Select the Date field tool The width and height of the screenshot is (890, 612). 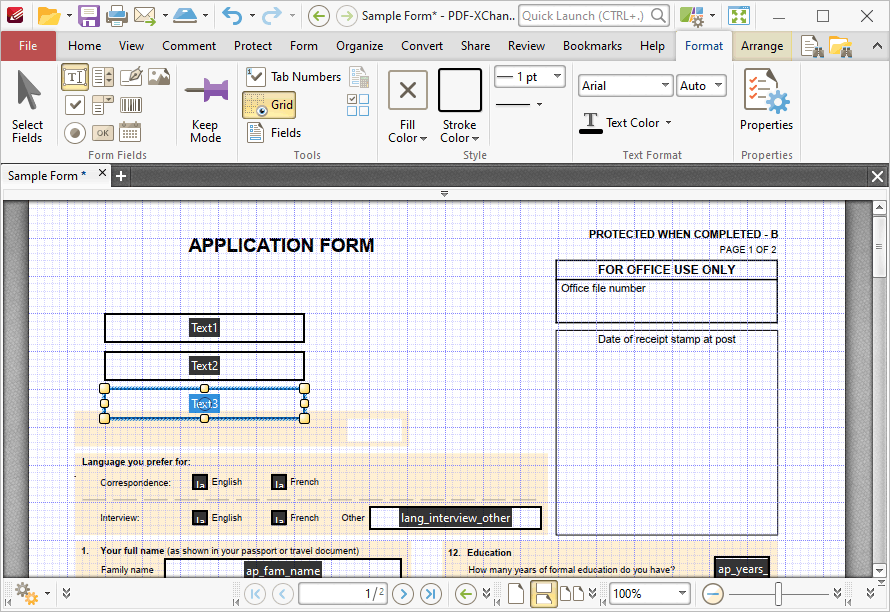tap(130, 132)
